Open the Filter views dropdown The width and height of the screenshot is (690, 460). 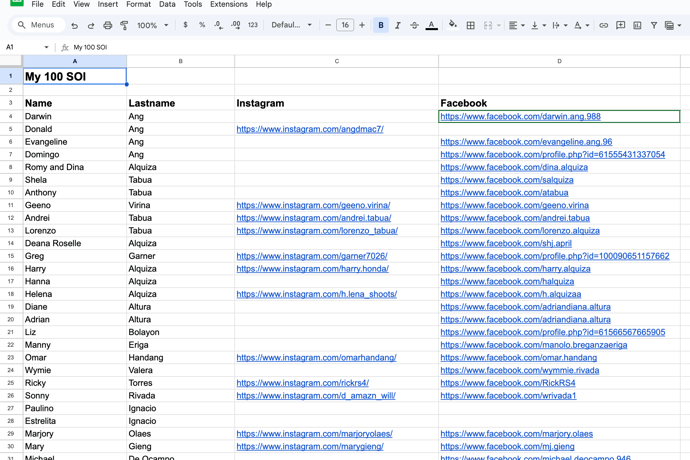[673, 26]
